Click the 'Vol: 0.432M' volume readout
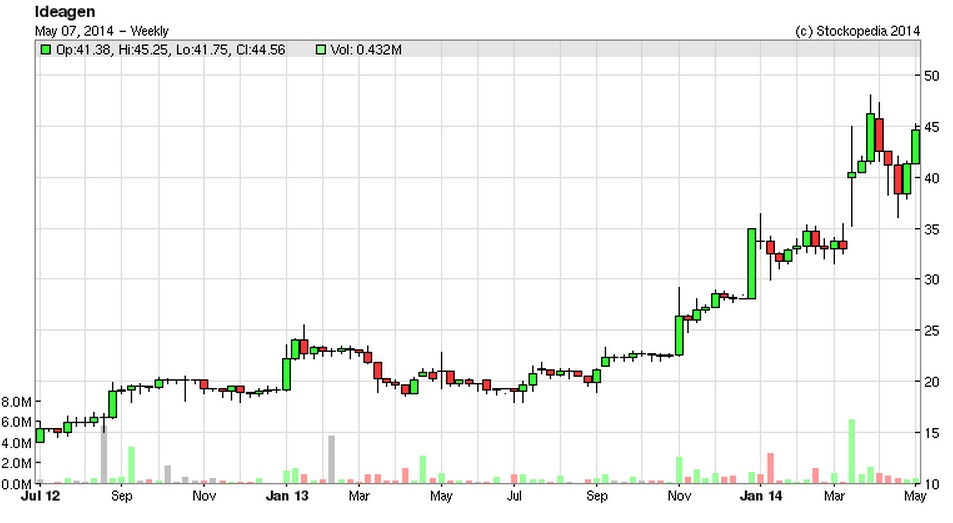This screenshot has width=953, height=523. 366,50
